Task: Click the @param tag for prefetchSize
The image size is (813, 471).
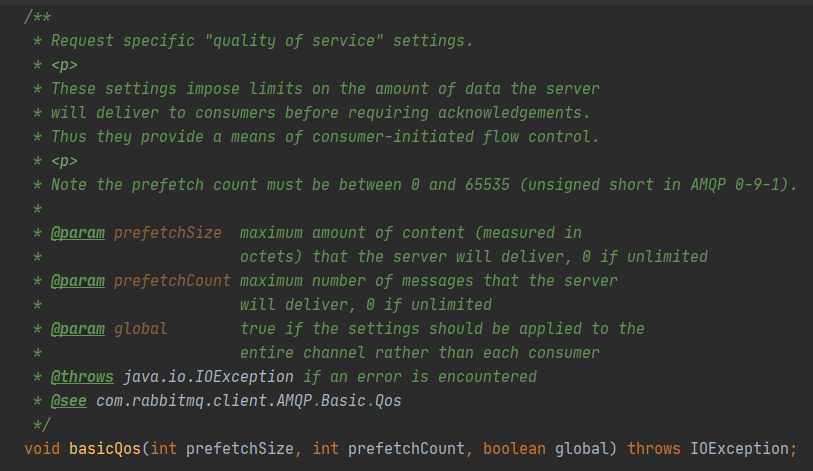Action: click(x=78, y=232)
